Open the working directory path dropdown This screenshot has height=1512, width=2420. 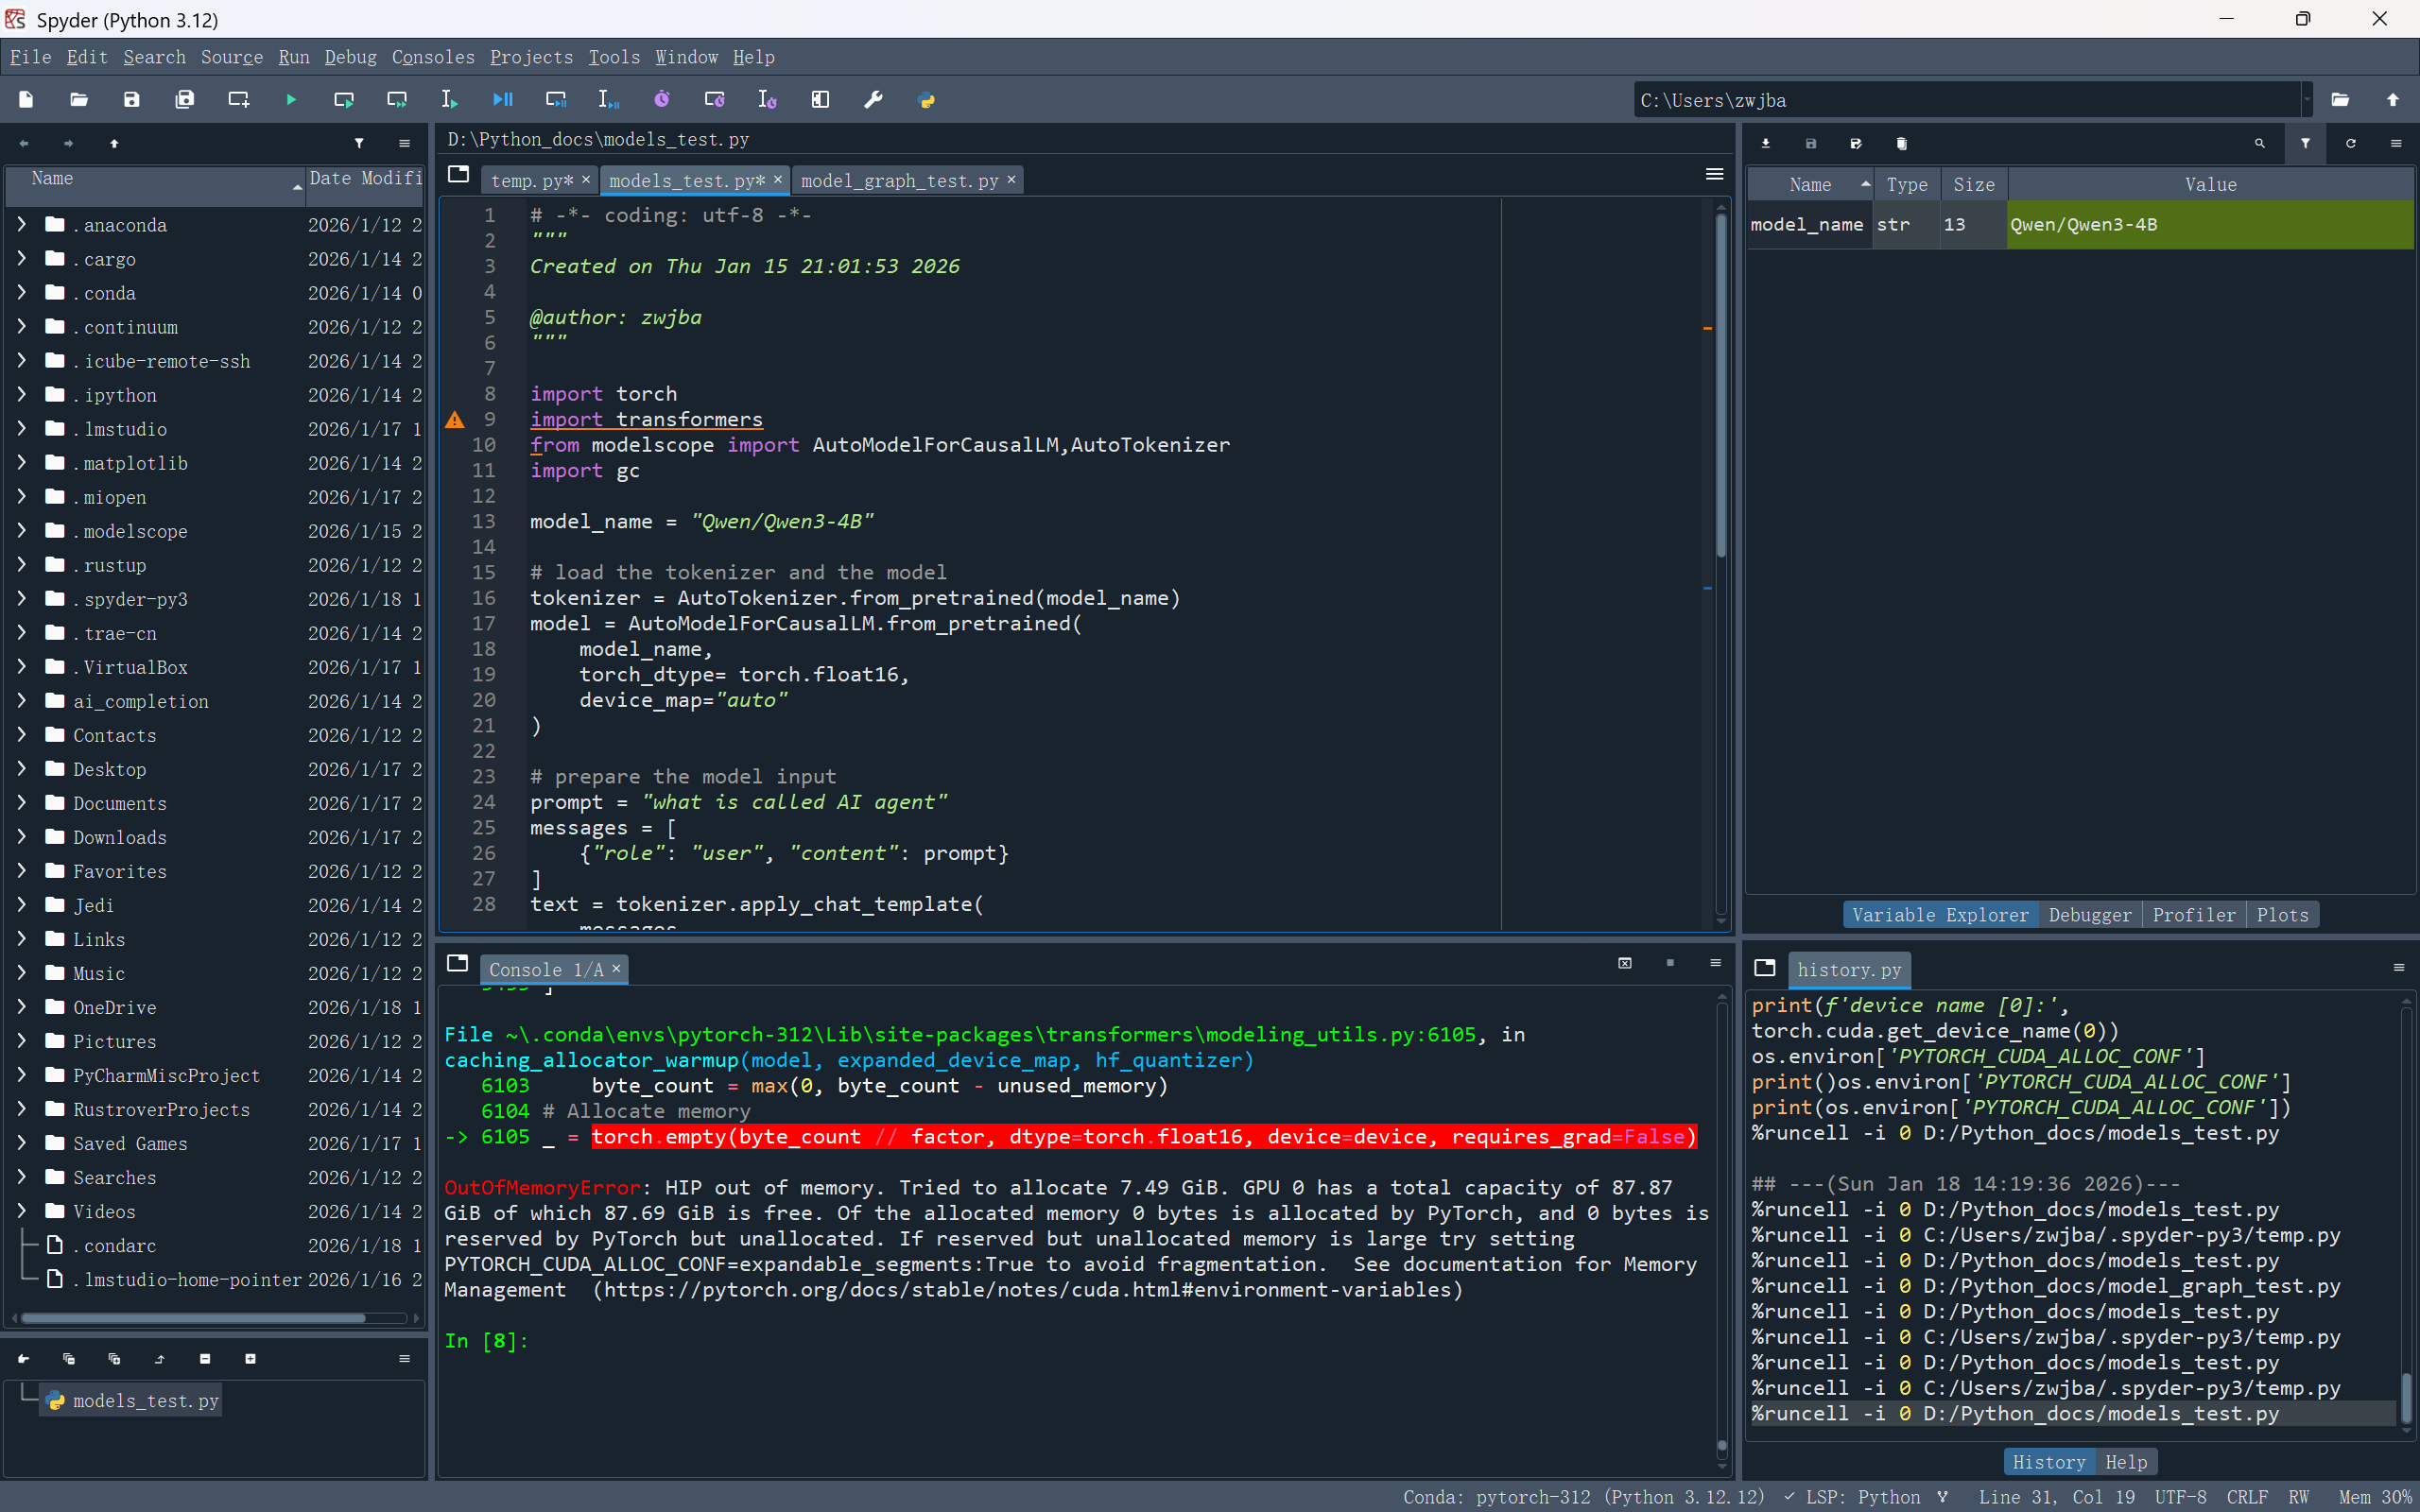[2307, 100]
